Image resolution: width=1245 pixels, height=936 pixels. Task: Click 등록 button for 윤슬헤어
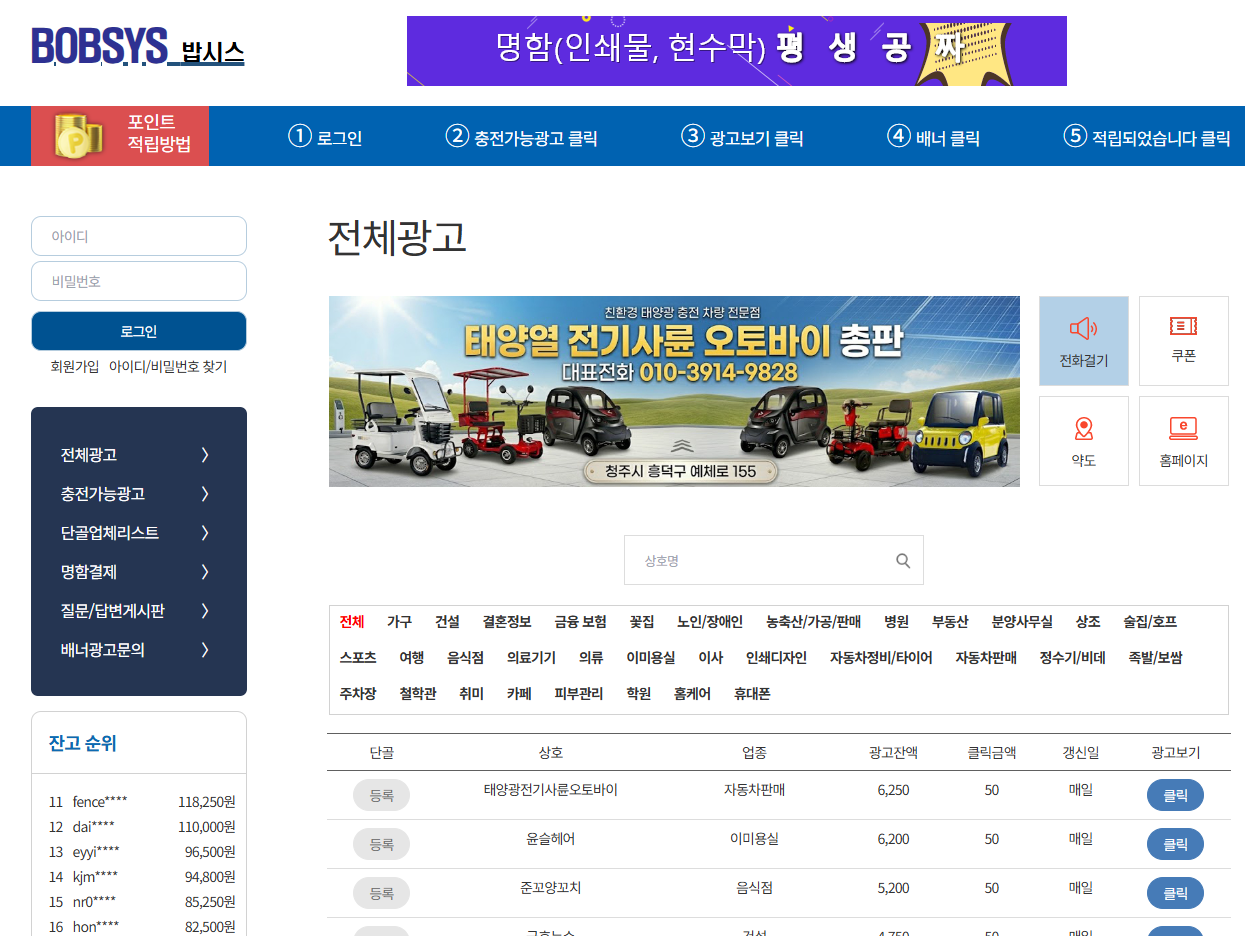(x=381, y=844)
